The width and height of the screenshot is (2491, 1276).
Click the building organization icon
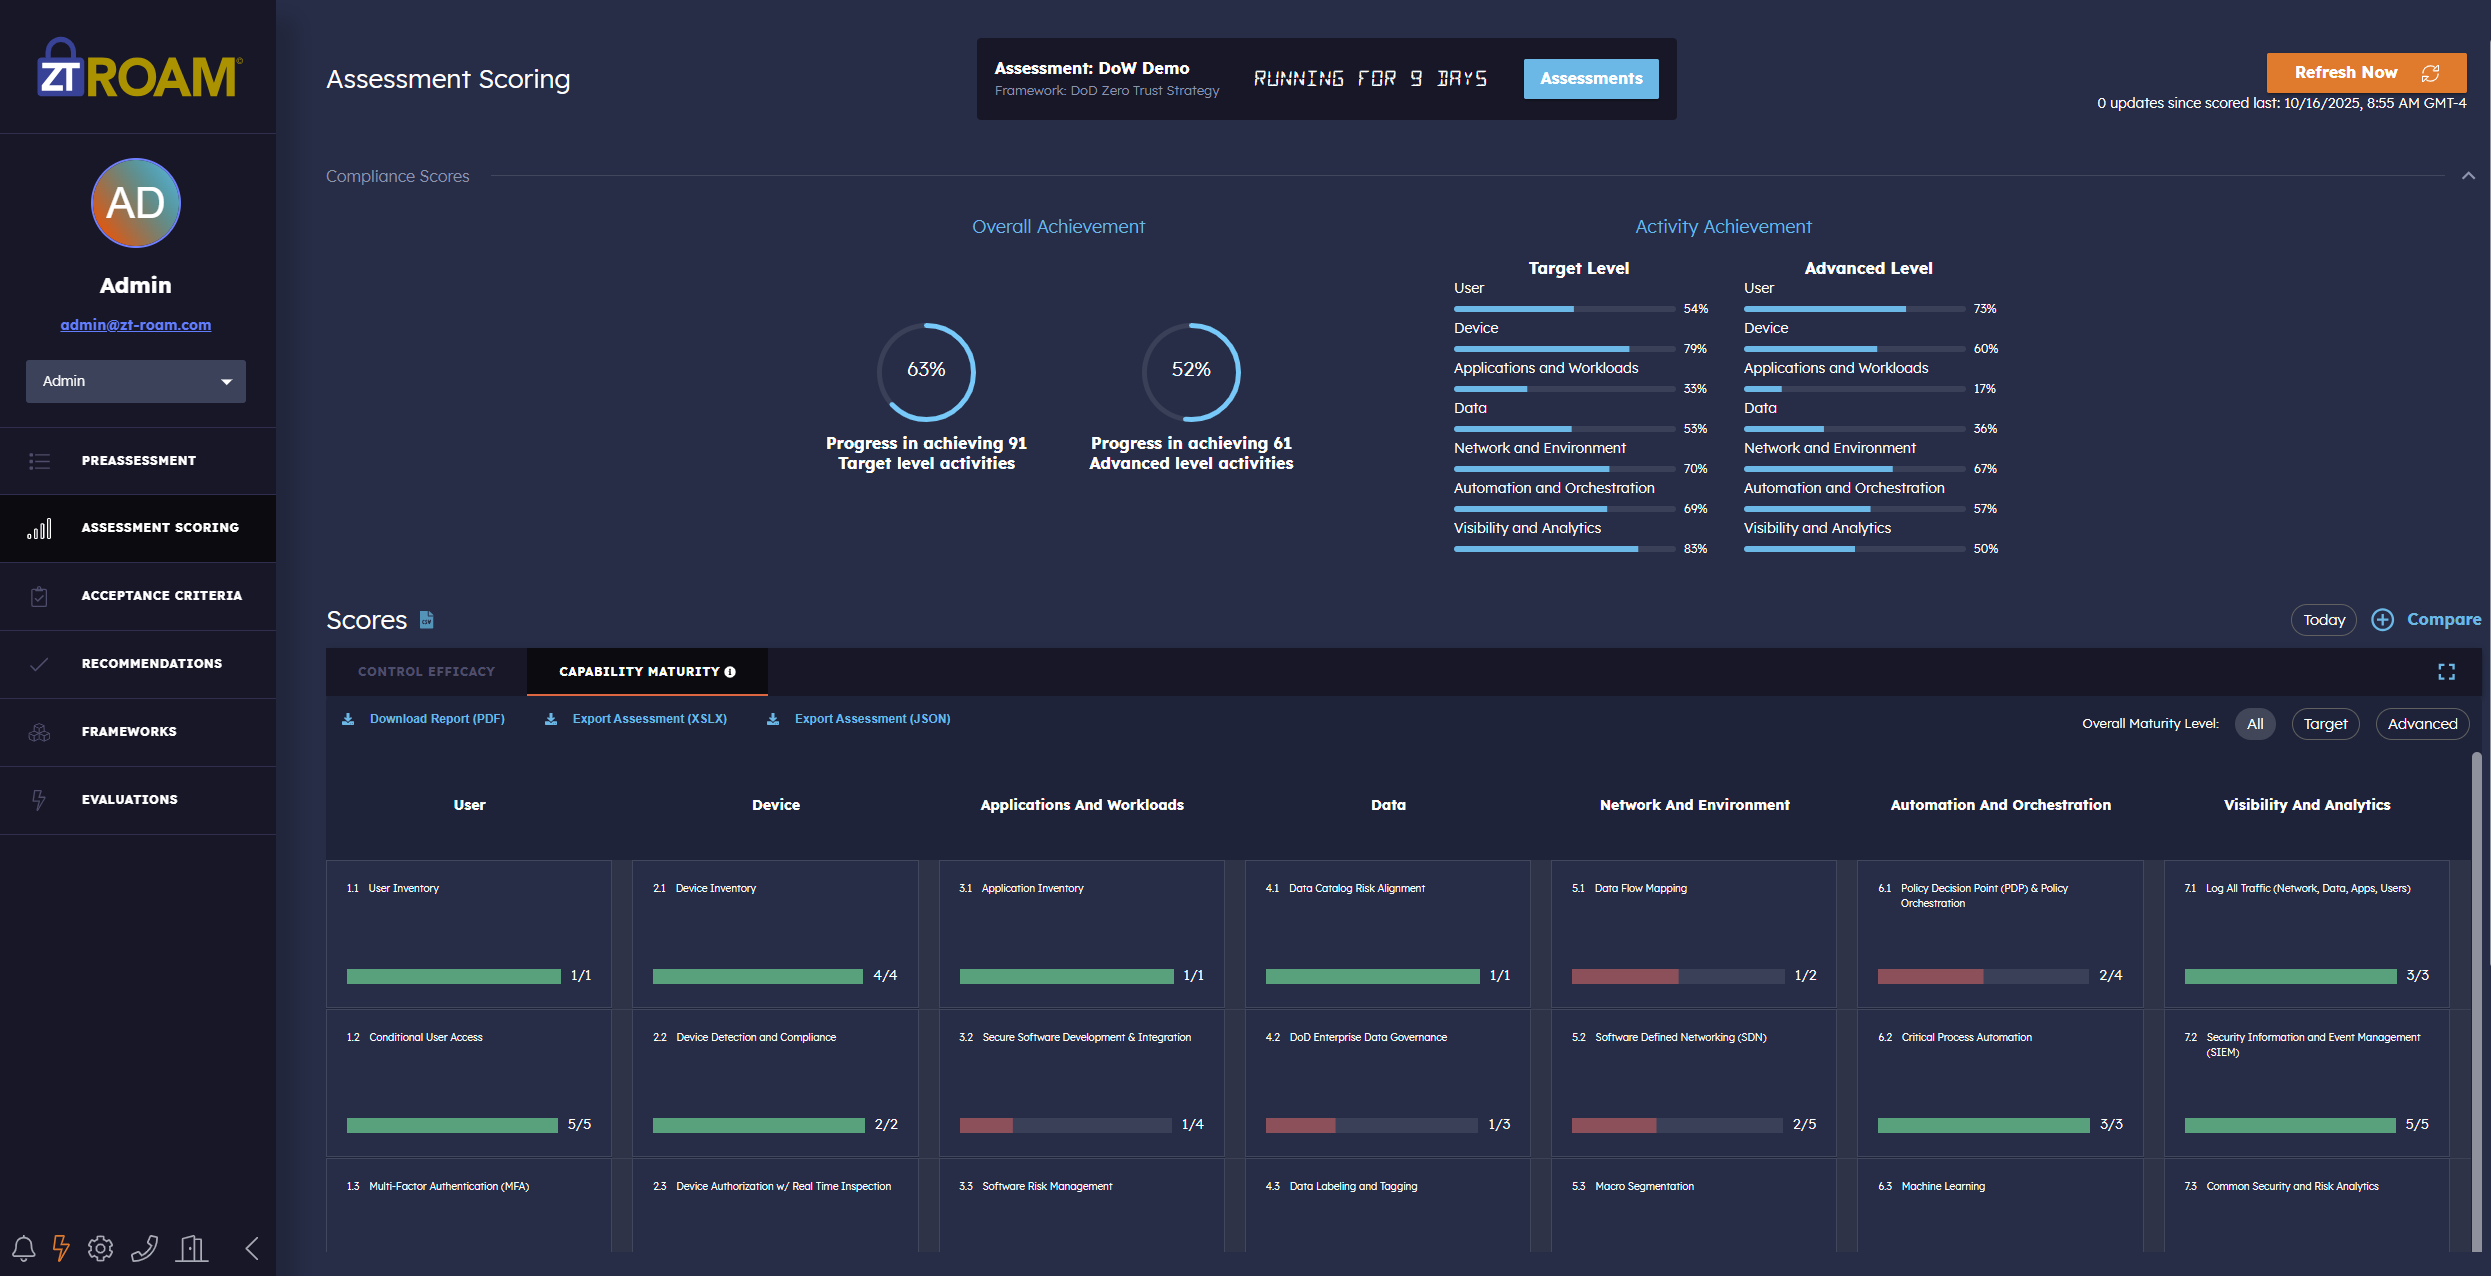(192, 1248)
